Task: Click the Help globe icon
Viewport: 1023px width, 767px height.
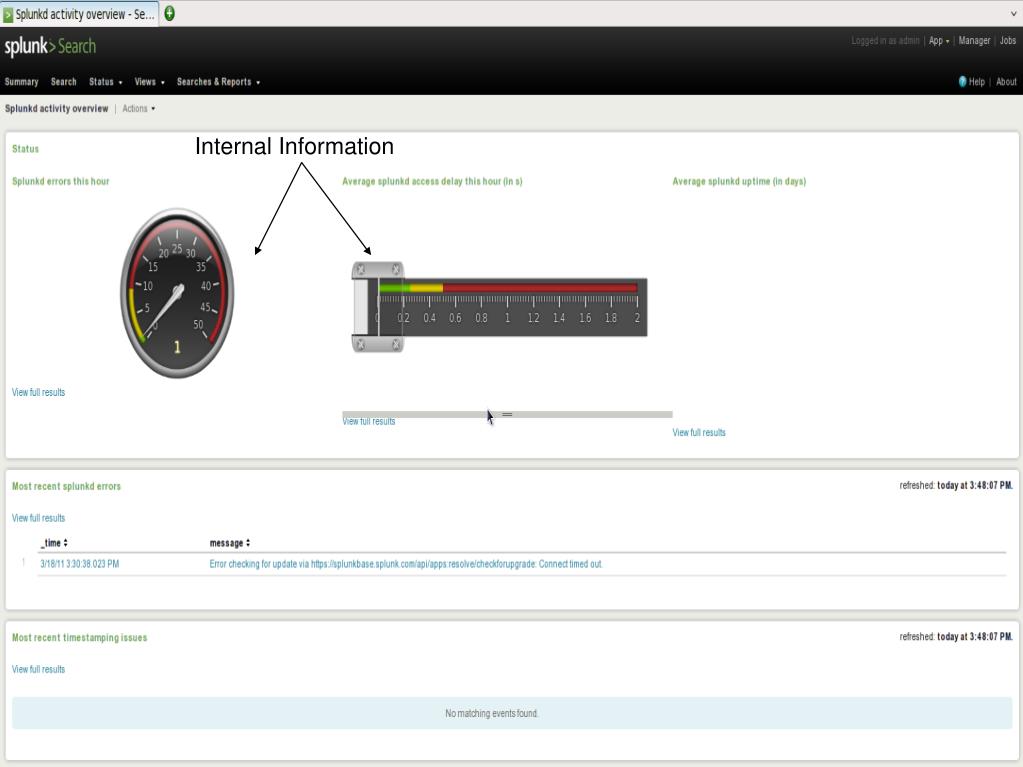Action: [962, 82]
